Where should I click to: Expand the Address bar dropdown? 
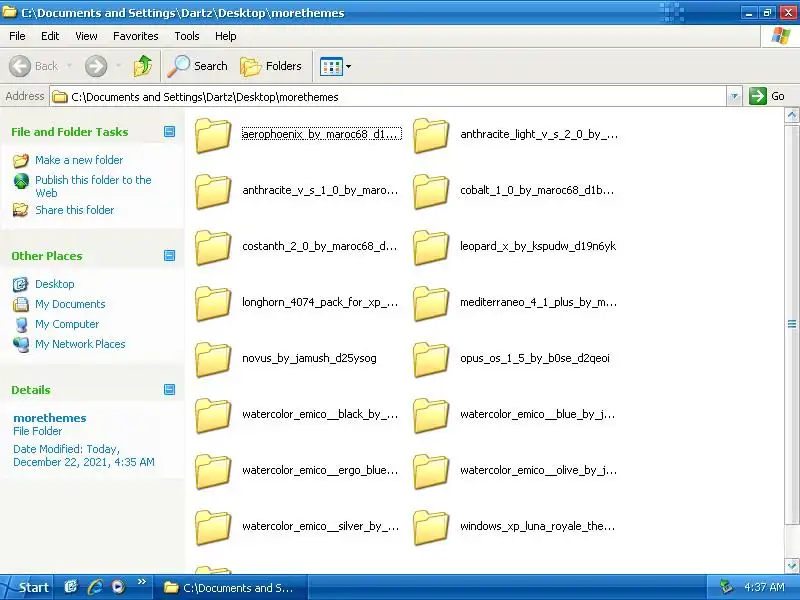pos(734,96)
